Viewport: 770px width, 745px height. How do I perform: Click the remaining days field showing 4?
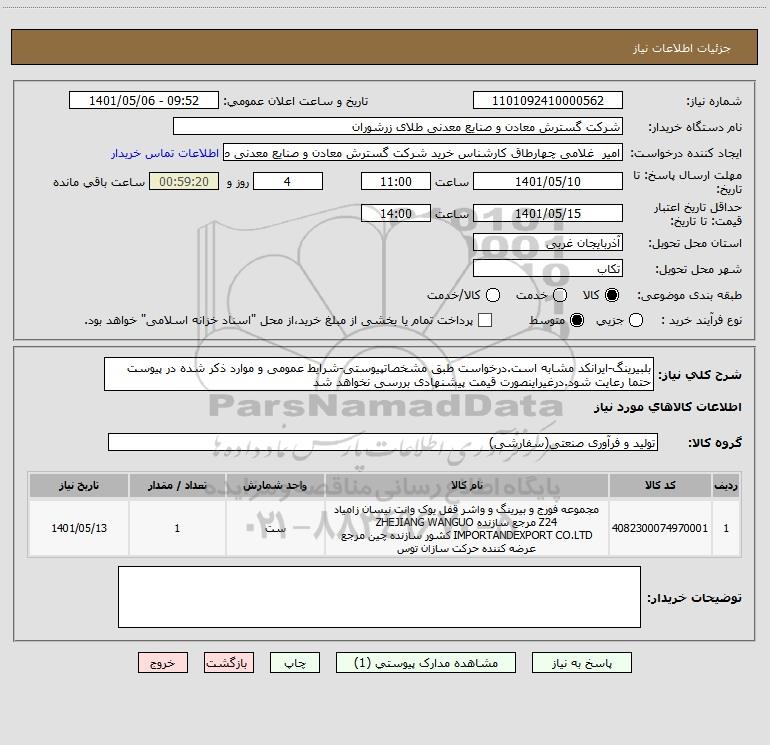point(288,182)
